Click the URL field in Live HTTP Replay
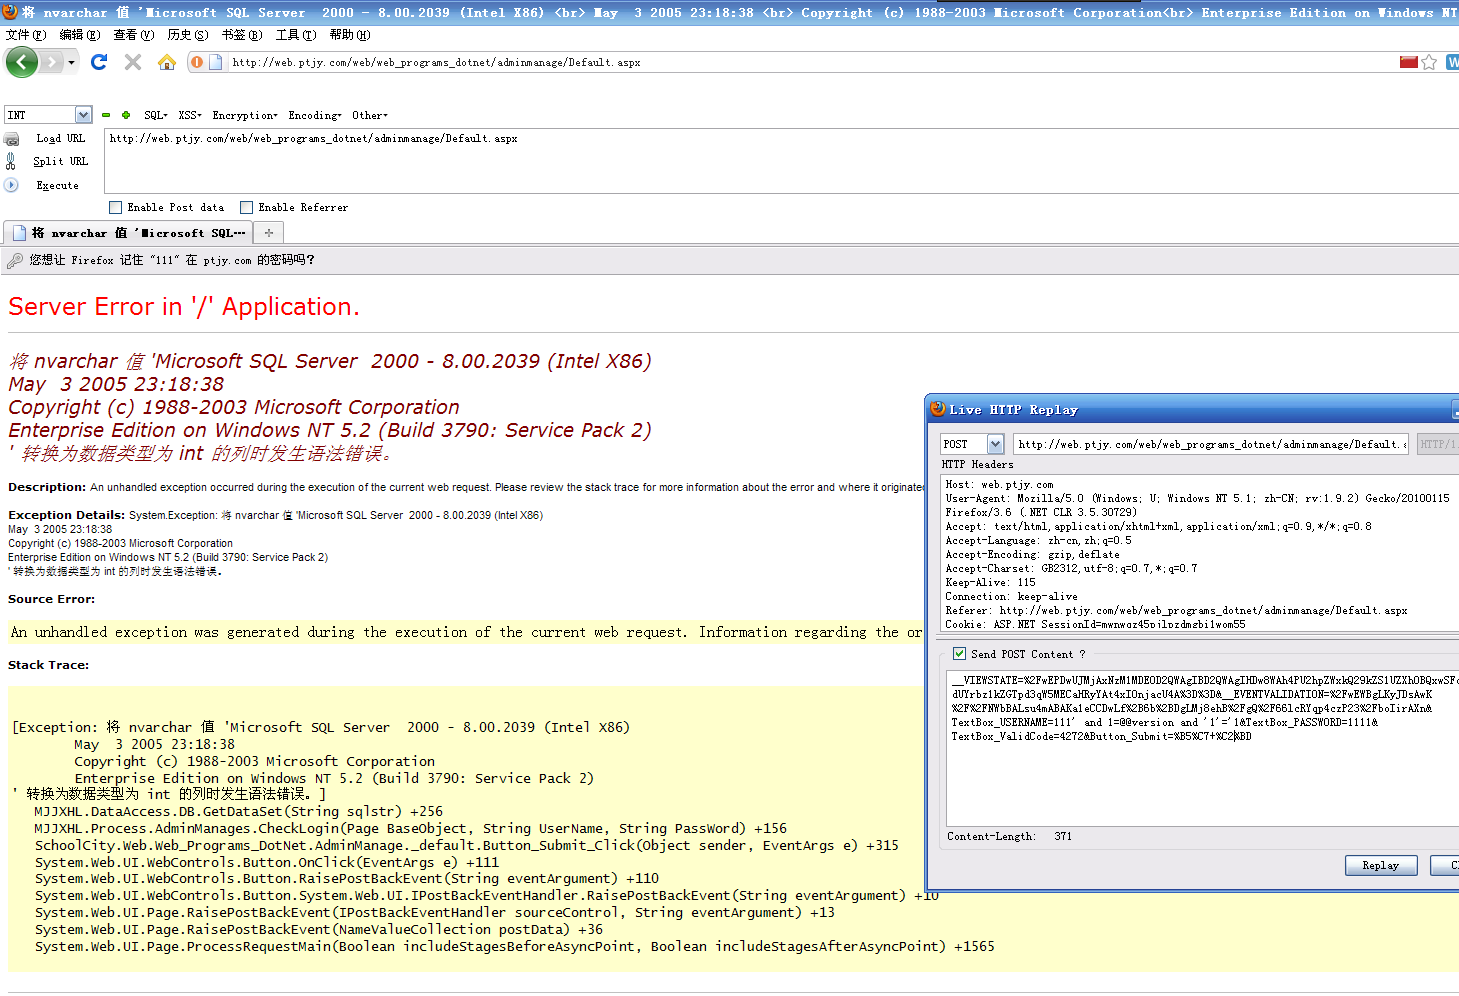This screenshot has height=996, width=1459. click(1212, 444)
